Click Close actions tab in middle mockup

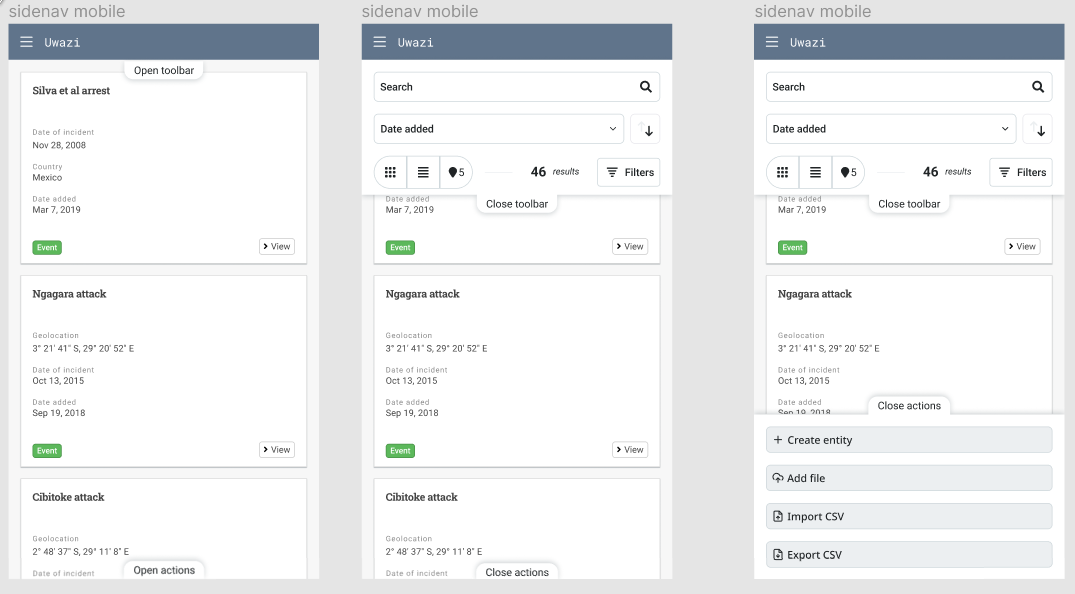click(517, 572)
